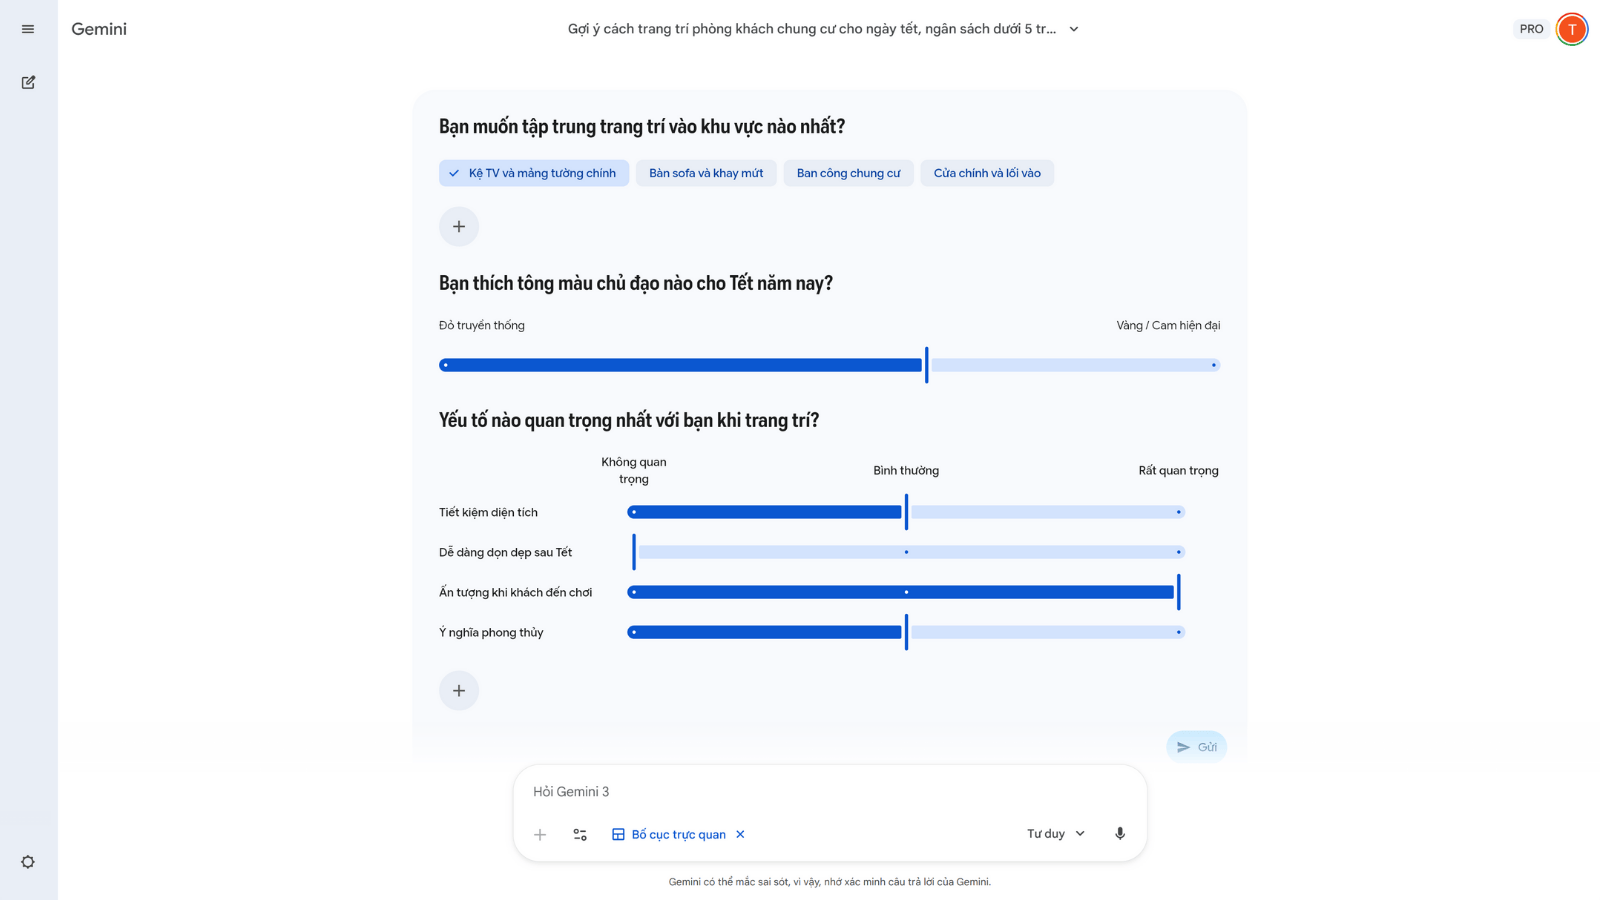Open settings via the gear icon
This screenshot has width=1600, height=900.
pos(27,861)
